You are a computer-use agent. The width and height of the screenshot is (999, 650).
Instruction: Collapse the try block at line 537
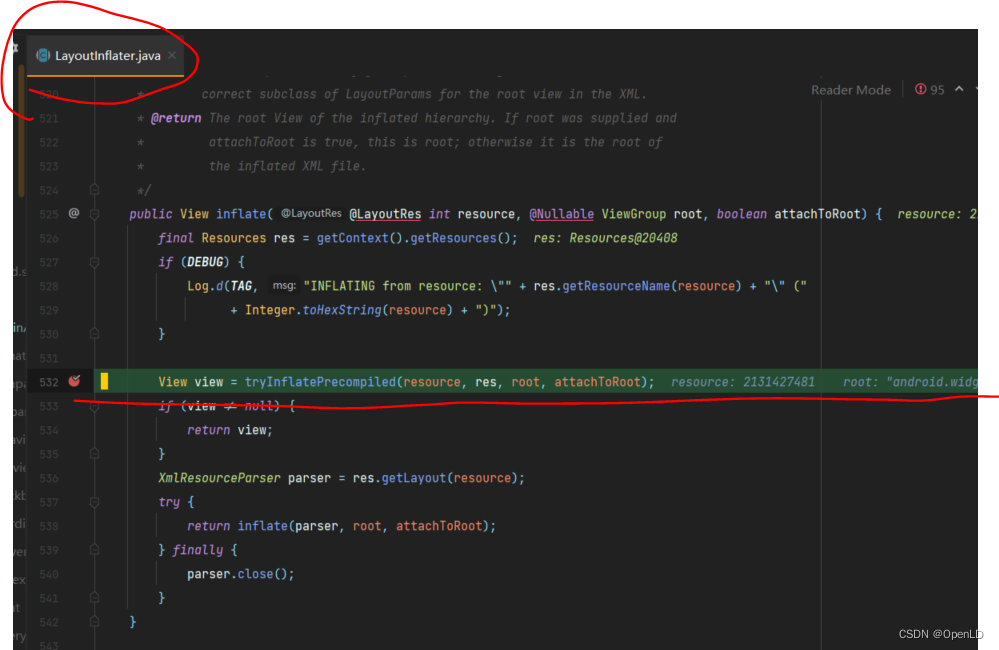[x=94, y=502]
